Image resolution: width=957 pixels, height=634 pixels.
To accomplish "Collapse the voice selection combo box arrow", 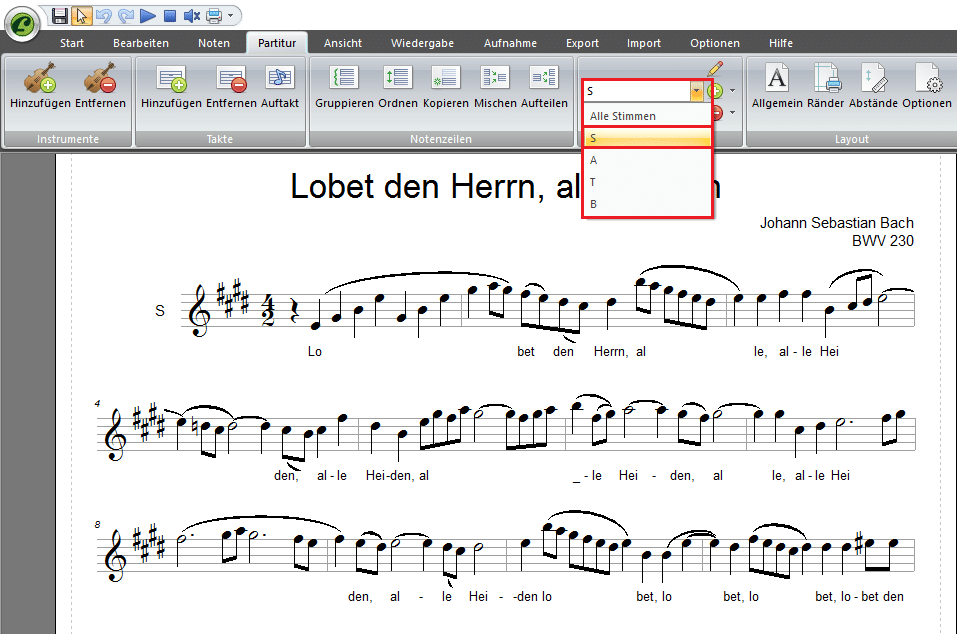I will tap(696, 91).
